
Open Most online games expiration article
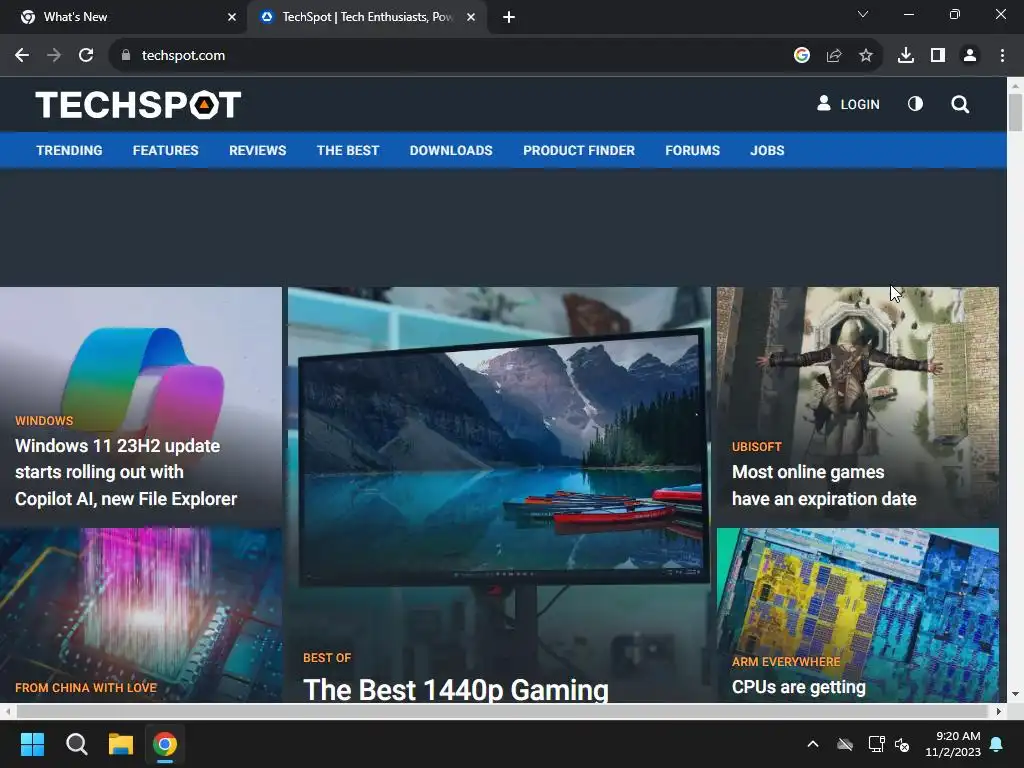click(x=824, y=485)
